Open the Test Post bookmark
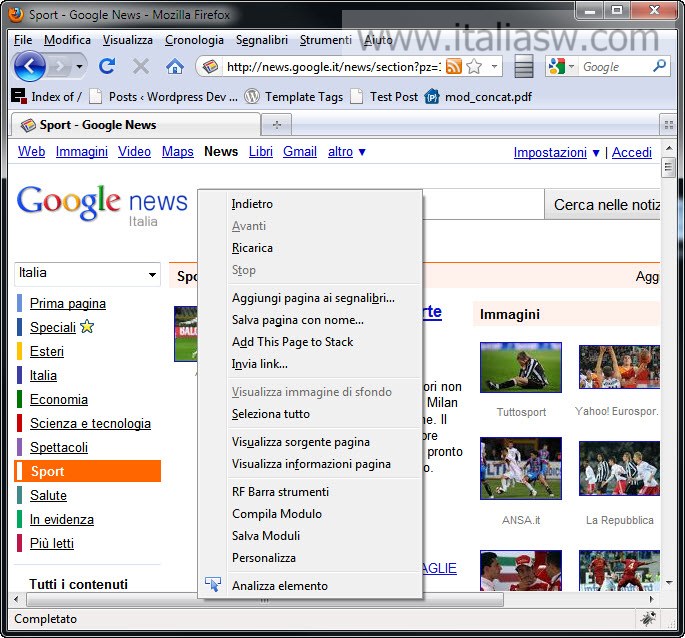This screenshot has width=685, height=638. (x=384, y=97)
